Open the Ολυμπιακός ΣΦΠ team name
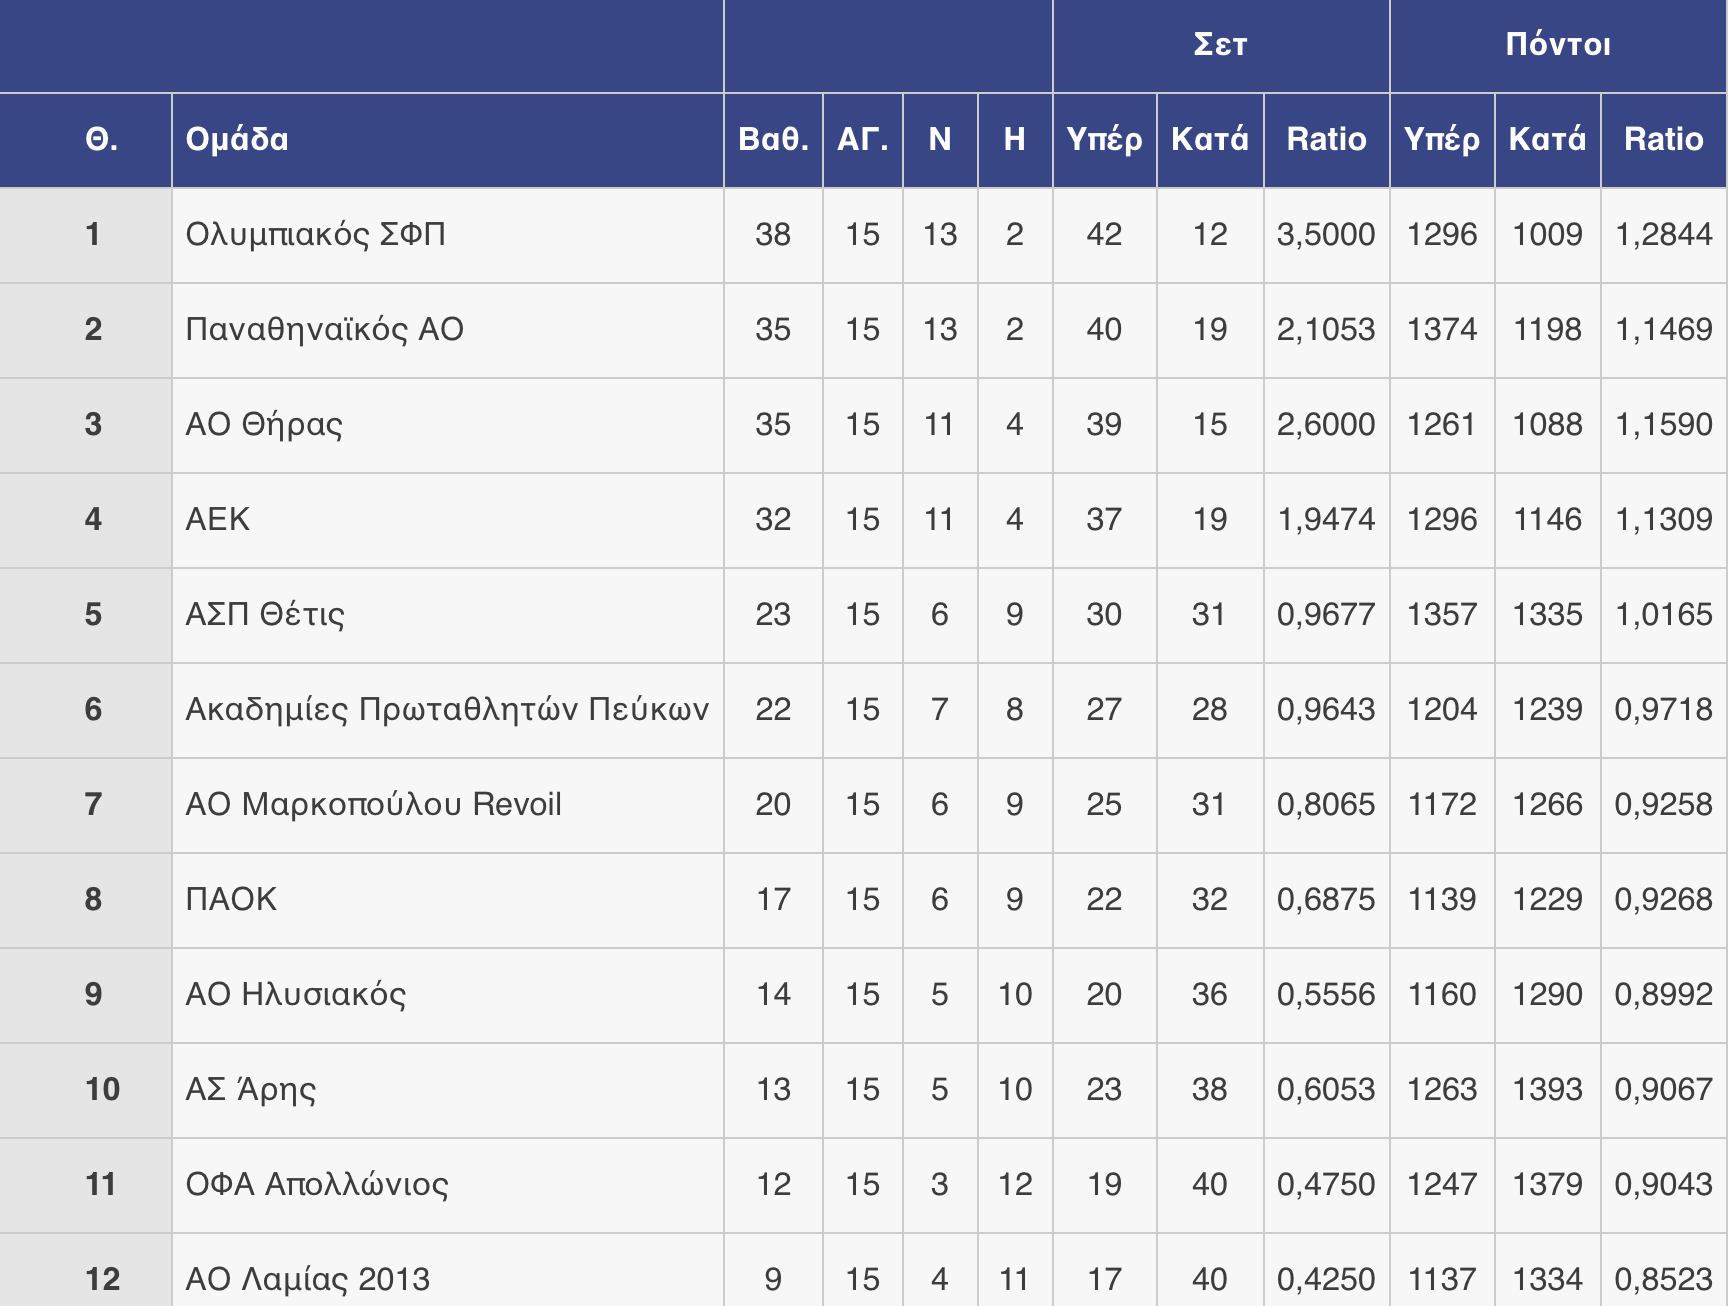The image size is (1728, 1306). tap(316, 234)
